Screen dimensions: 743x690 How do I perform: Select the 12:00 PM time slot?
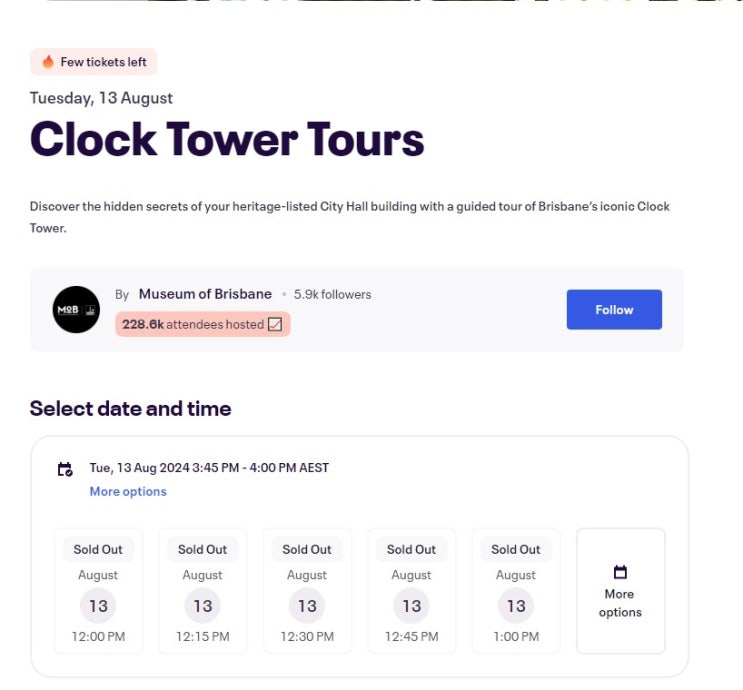pyautogui.click(x=98, y=591)
